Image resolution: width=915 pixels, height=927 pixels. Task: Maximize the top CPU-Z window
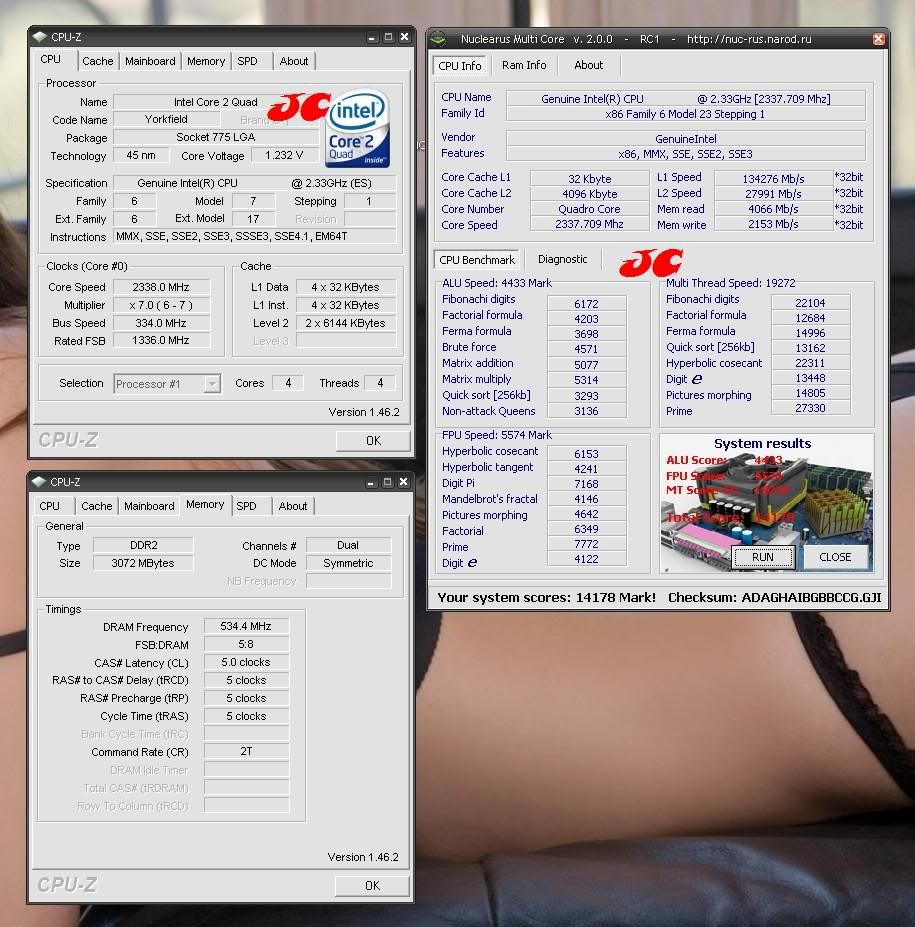click(x=388, y=37)
